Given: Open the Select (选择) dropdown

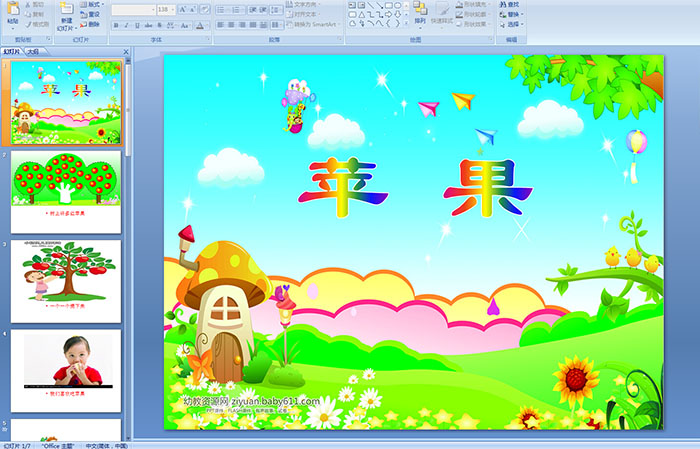Looking at the screenshot, I should click(512, 25).
